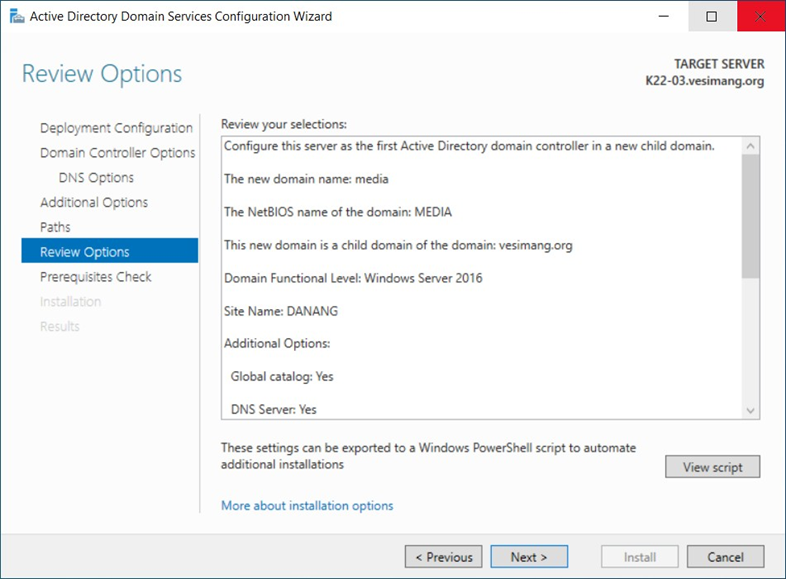The width and height of the screenshot is (786, 579).
Task: Click the vertical scrollbar thumb in review box
Action: click(x=750, y=216)
